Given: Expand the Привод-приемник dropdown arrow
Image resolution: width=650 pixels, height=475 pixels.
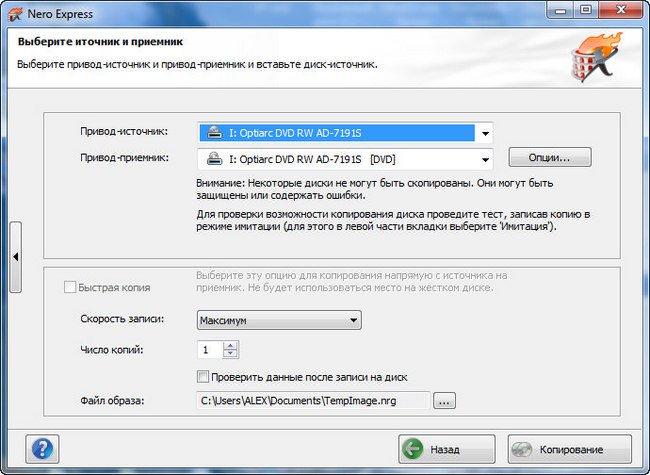Looking at the screenshot, I should click(x=485, y=160).
